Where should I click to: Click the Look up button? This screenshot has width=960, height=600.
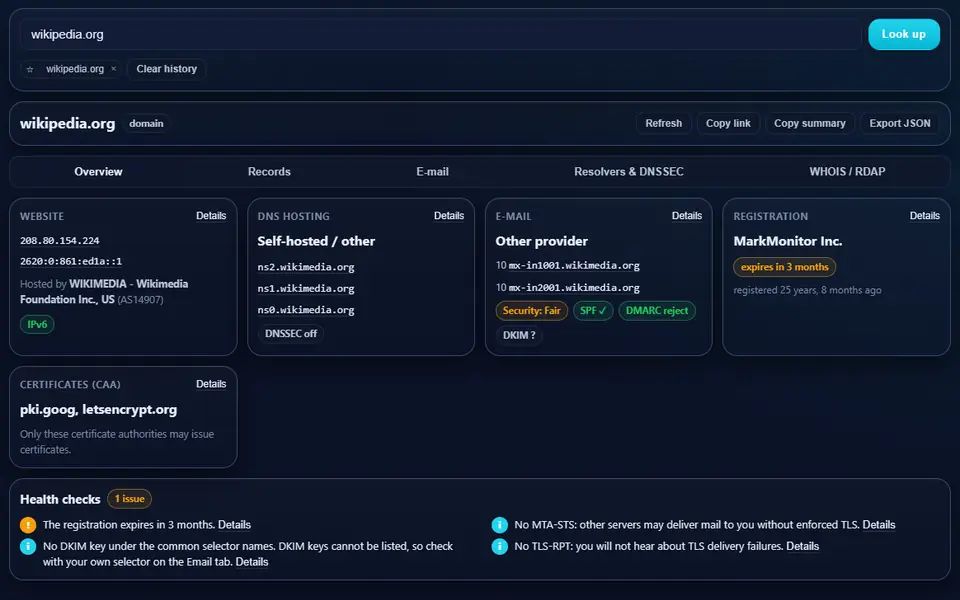[904, 34]
